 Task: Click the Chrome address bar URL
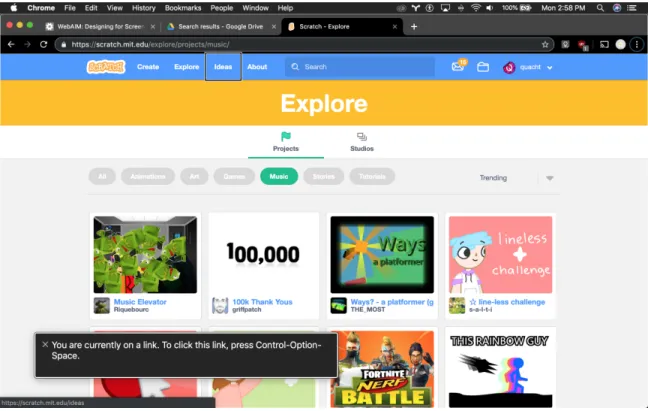point(150,45)
